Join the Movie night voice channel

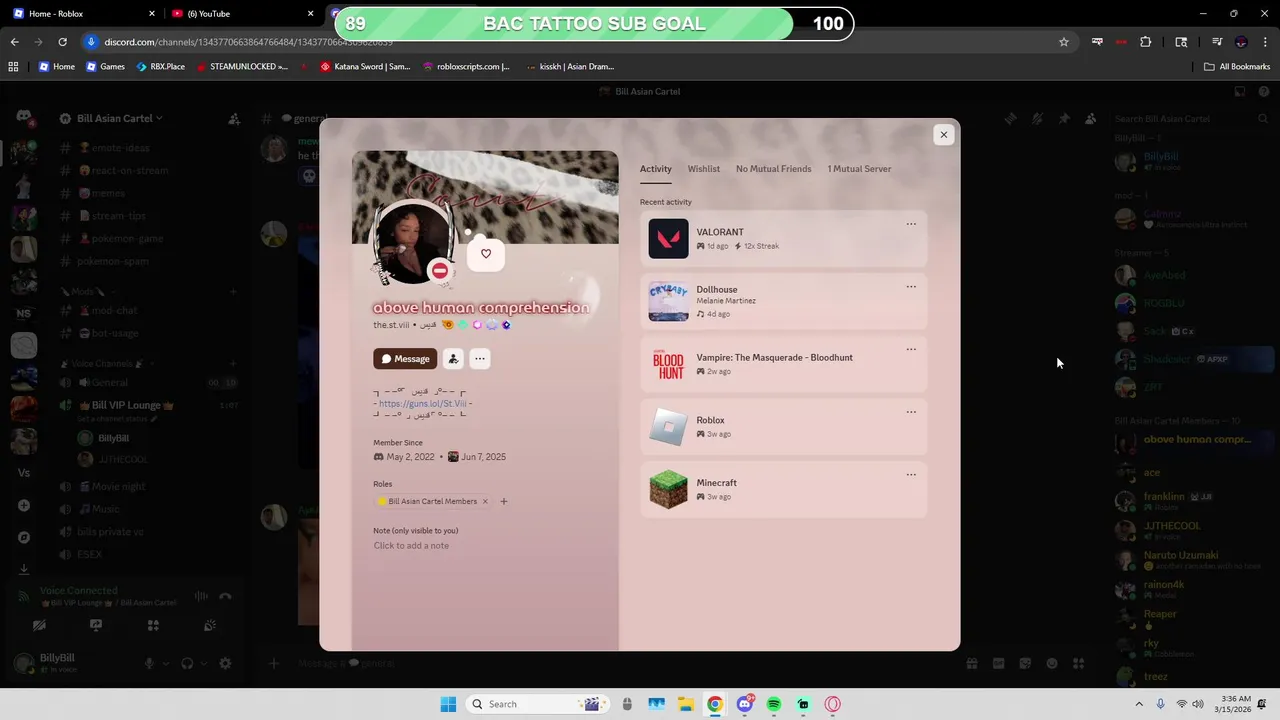[118, 486]
